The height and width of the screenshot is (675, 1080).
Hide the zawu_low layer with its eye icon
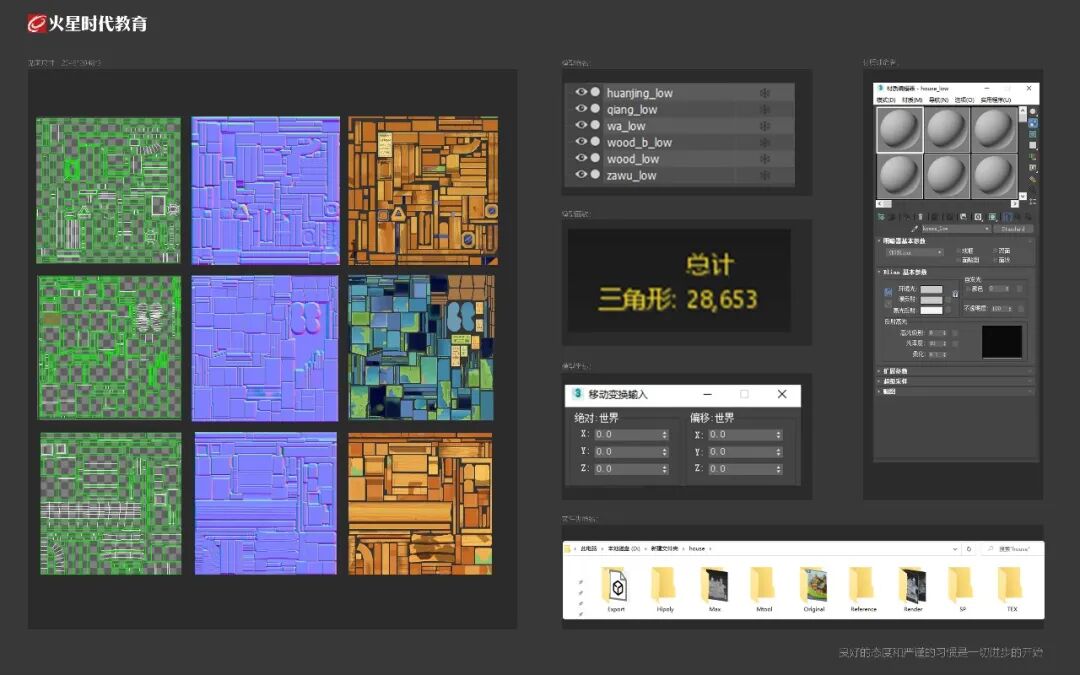click(581, 174)
